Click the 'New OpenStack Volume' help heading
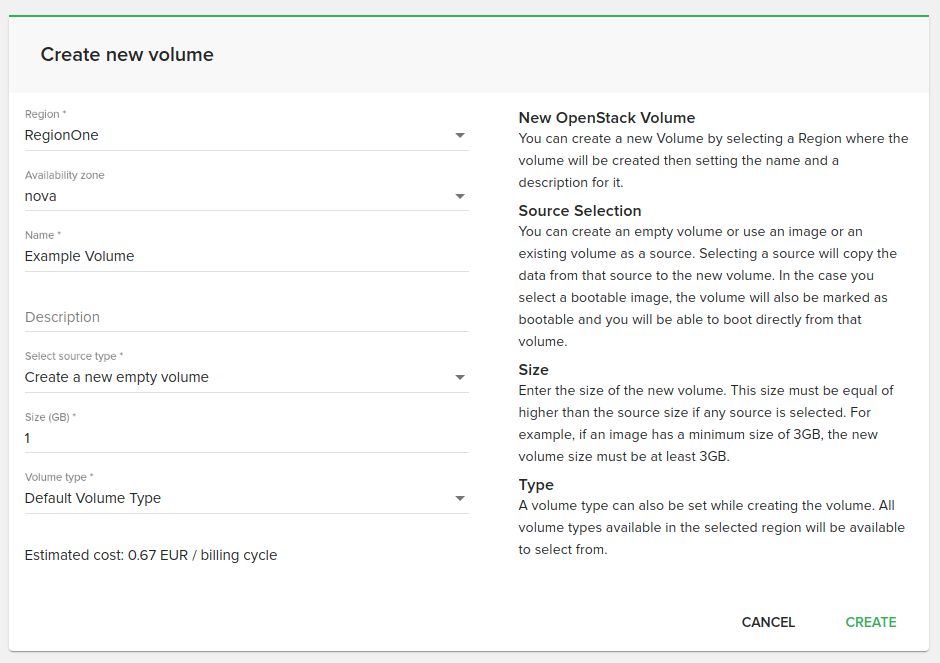 click(607, 117)
